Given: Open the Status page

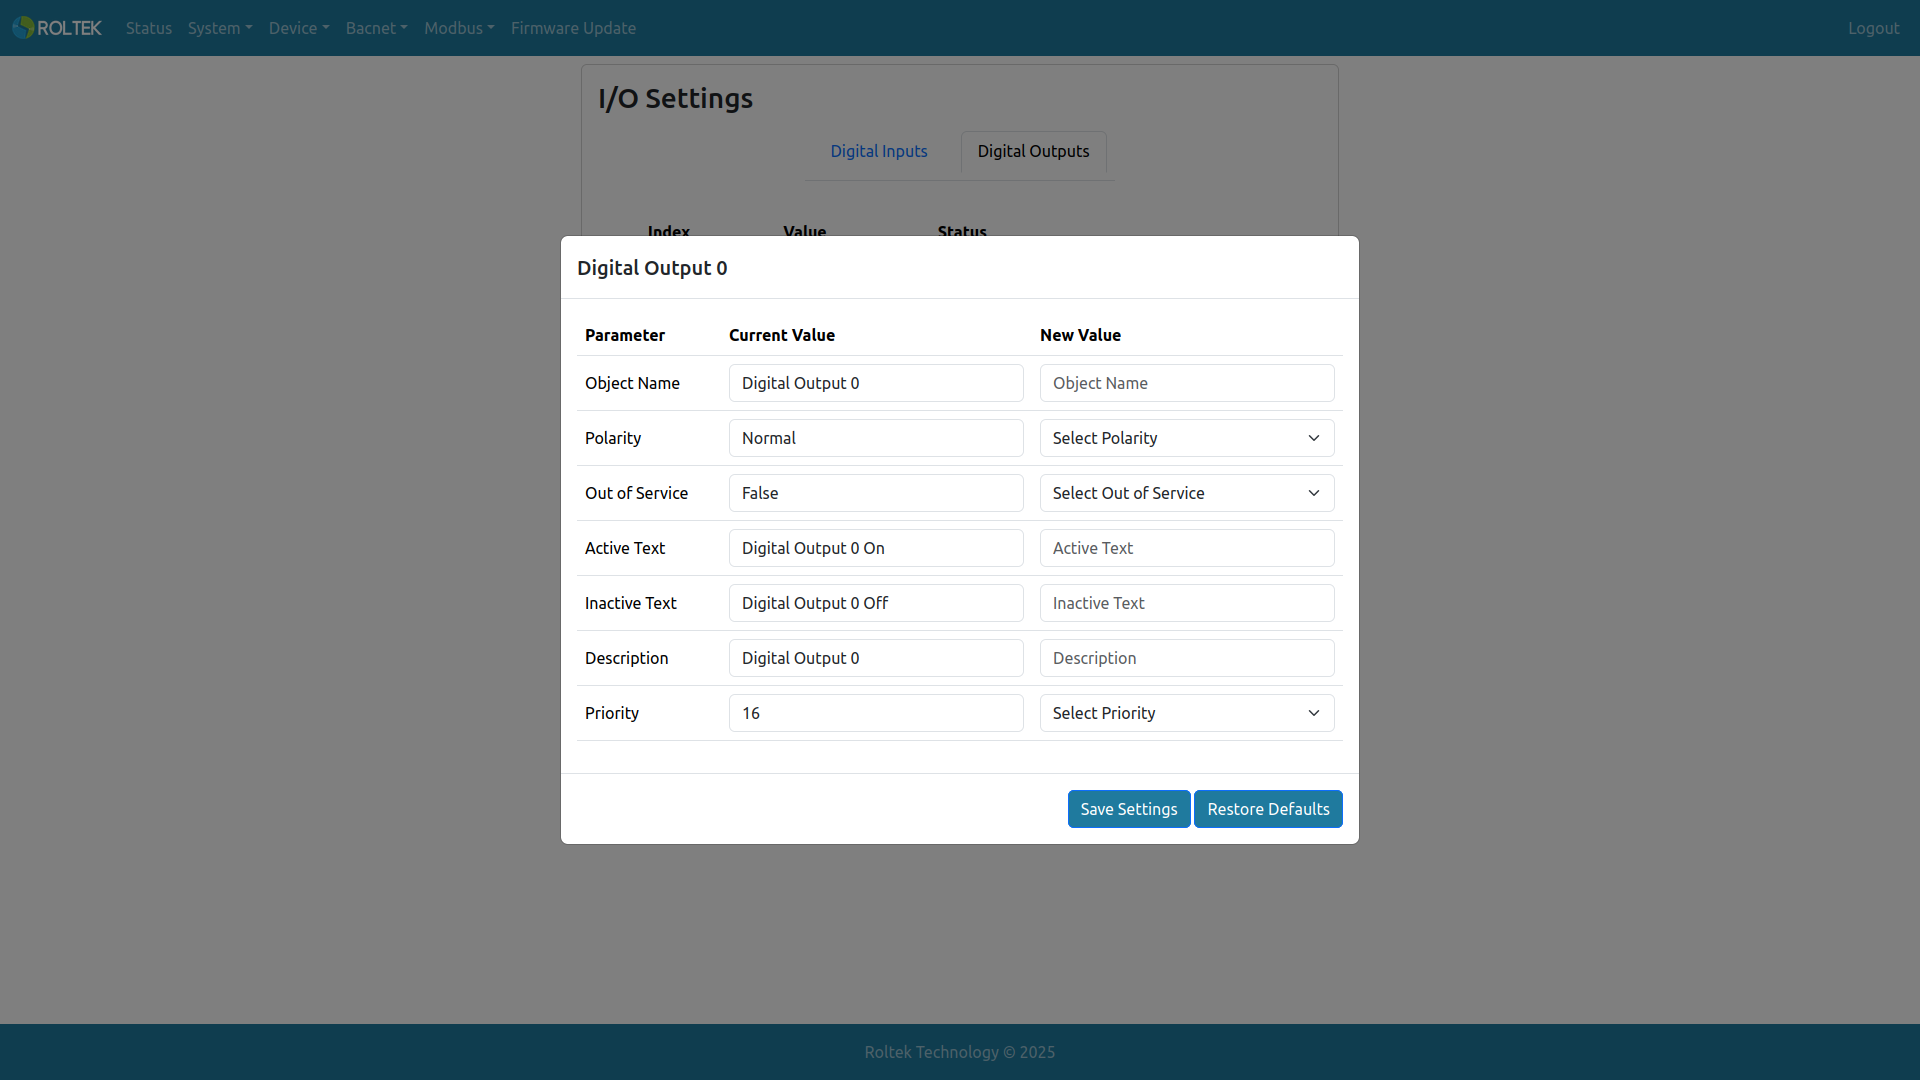Looking at the screenshot, I should pos(149,28).
